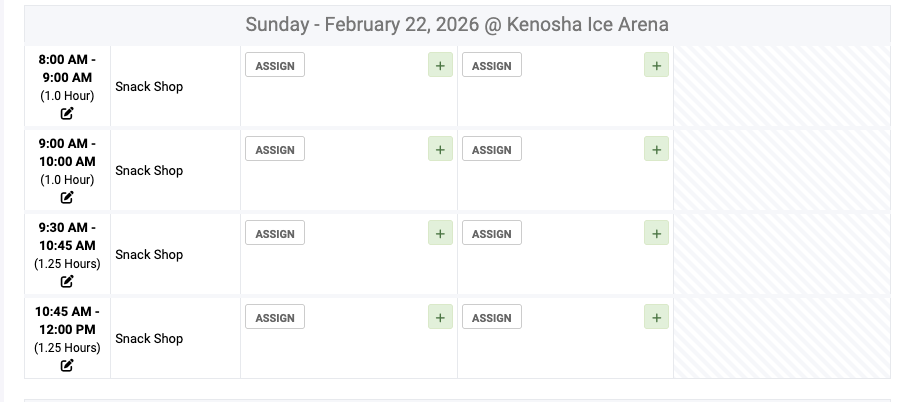The height and width of the screenshot is (402, 906).
Task: Add to the first slot of the 9:00 AM shift
Action: coord(440,150)
